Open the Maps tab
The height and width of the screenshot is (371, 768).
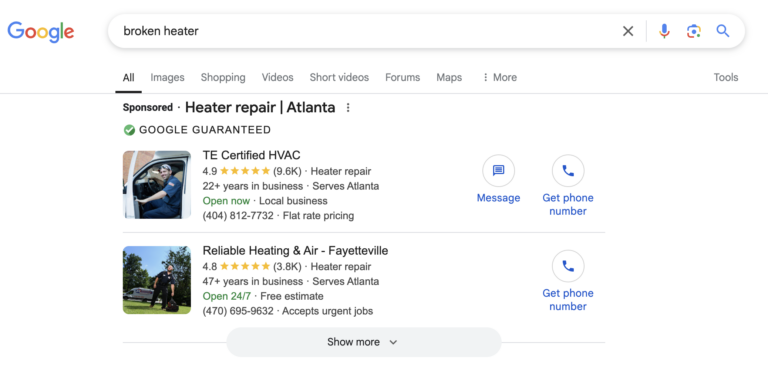[x=449, y=77]
